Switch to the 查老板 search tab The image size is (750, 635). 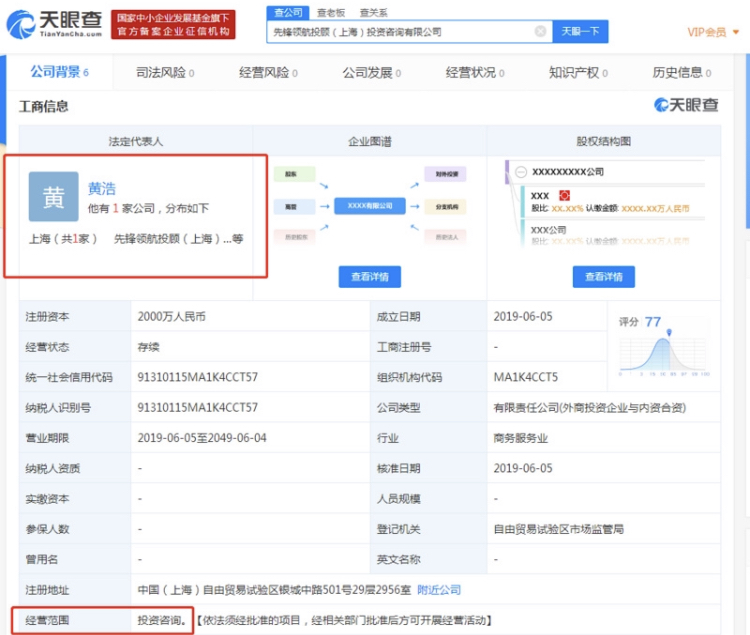329,12
